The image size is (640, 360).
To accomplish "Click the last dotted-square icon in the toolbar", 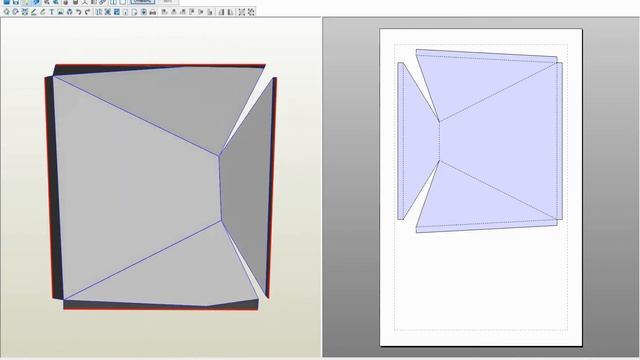I will point(251,12).
